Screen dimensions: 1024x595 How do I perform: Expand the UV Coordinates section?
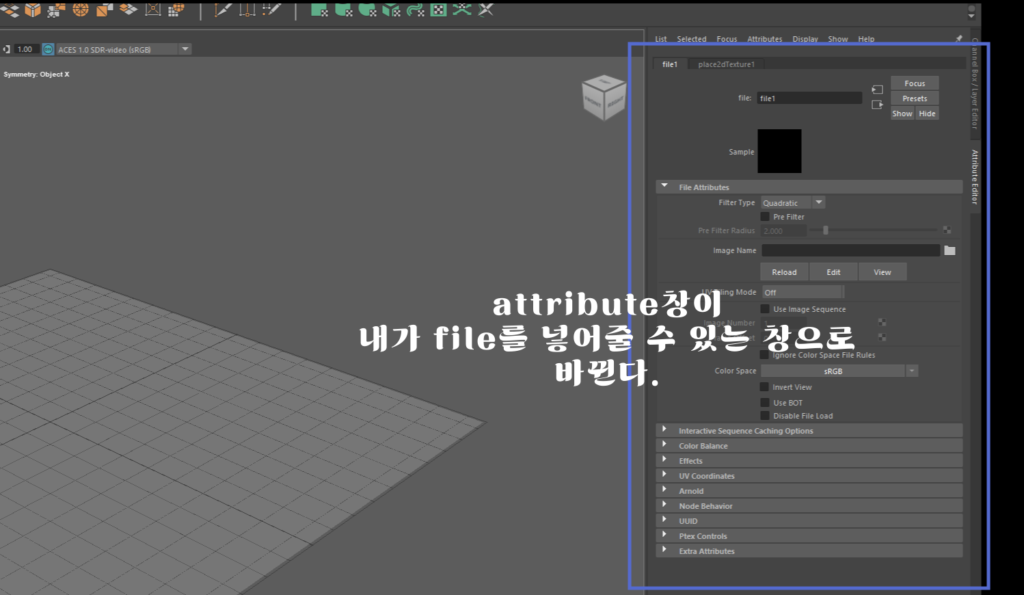(809, 476)
